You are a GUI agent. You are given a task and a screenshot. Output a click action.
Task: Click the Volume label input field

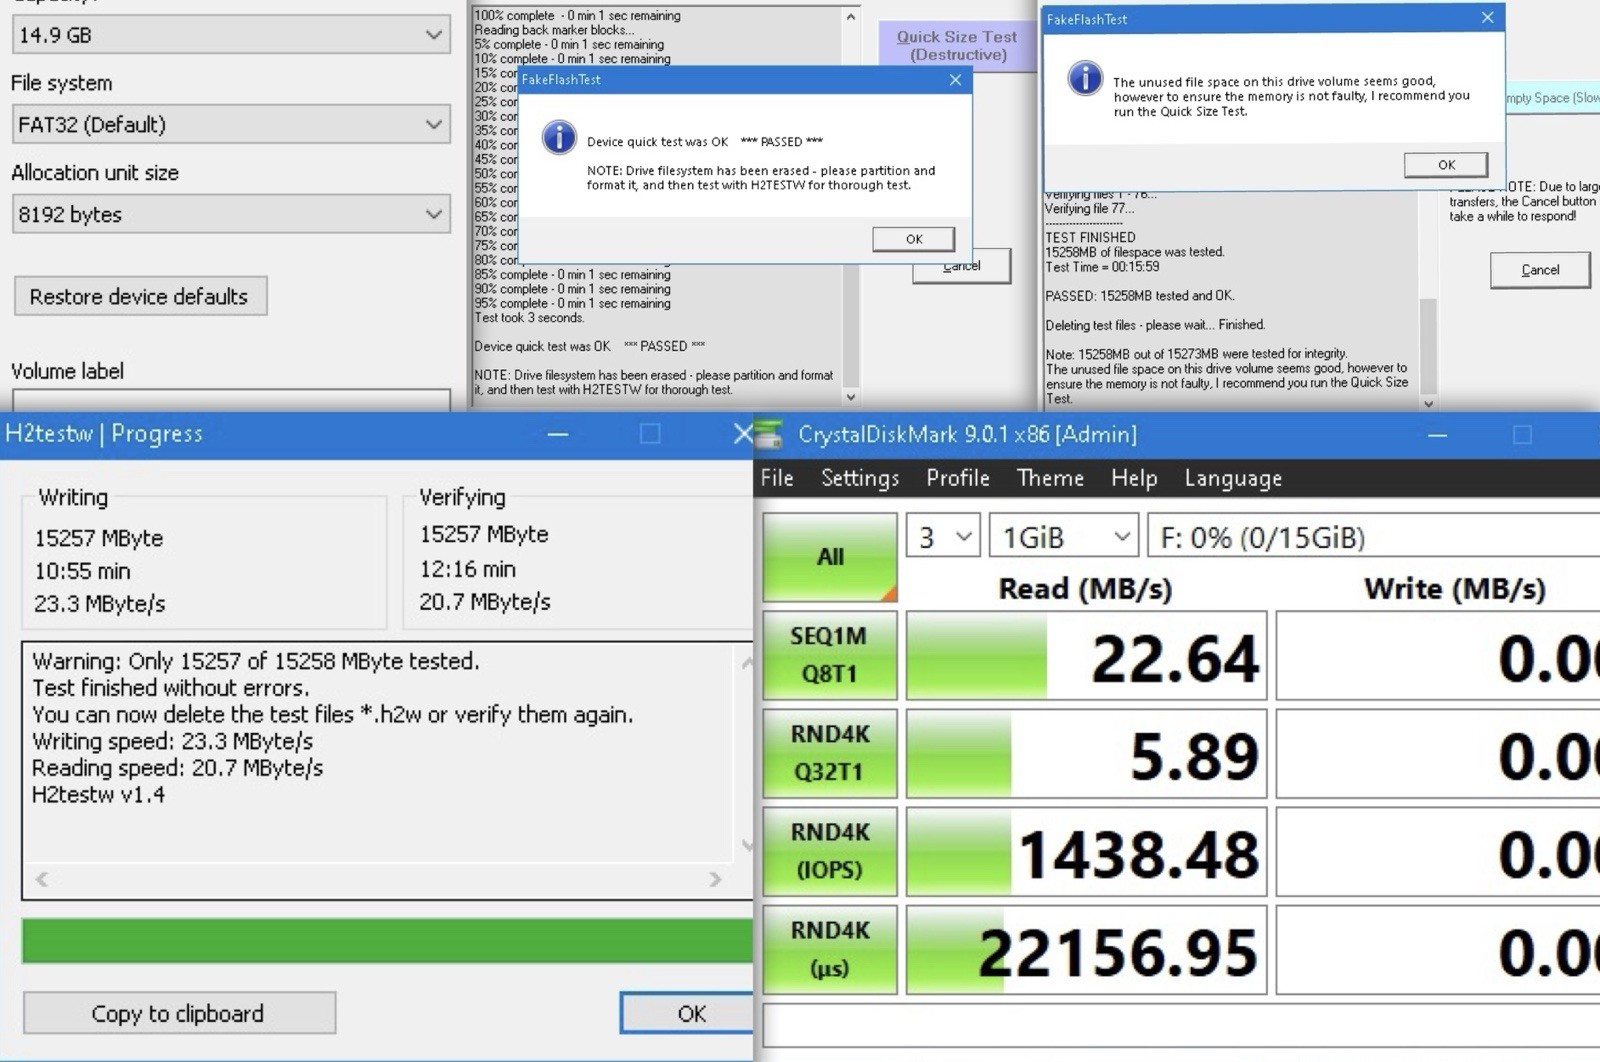(231, 400)
